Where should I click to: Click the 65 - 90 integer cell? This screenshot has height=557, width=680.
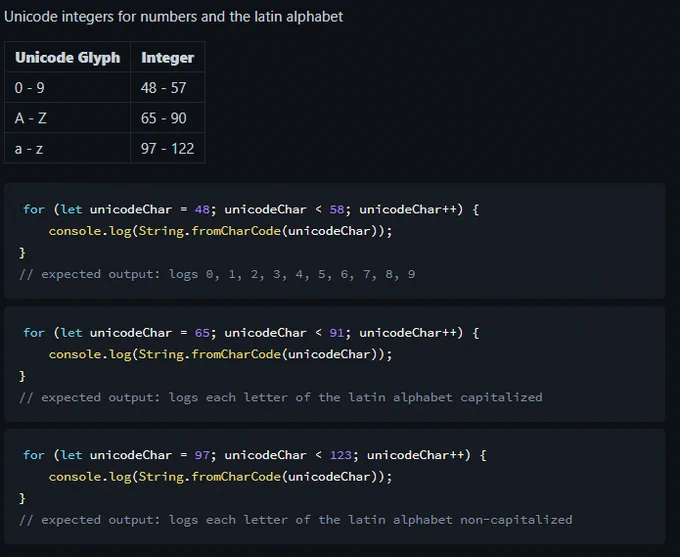167,118
